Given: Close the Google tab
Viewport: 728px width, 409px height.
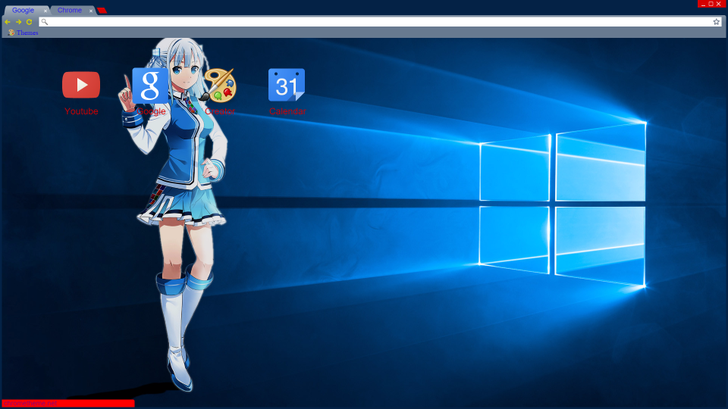Looking at the screenshot, I should [x=45, y=10].
